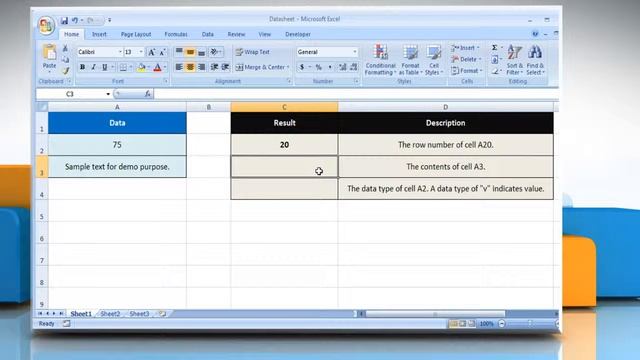Click the Select All corner box
Screen dimensions: 640x360
tap(42, 107)
